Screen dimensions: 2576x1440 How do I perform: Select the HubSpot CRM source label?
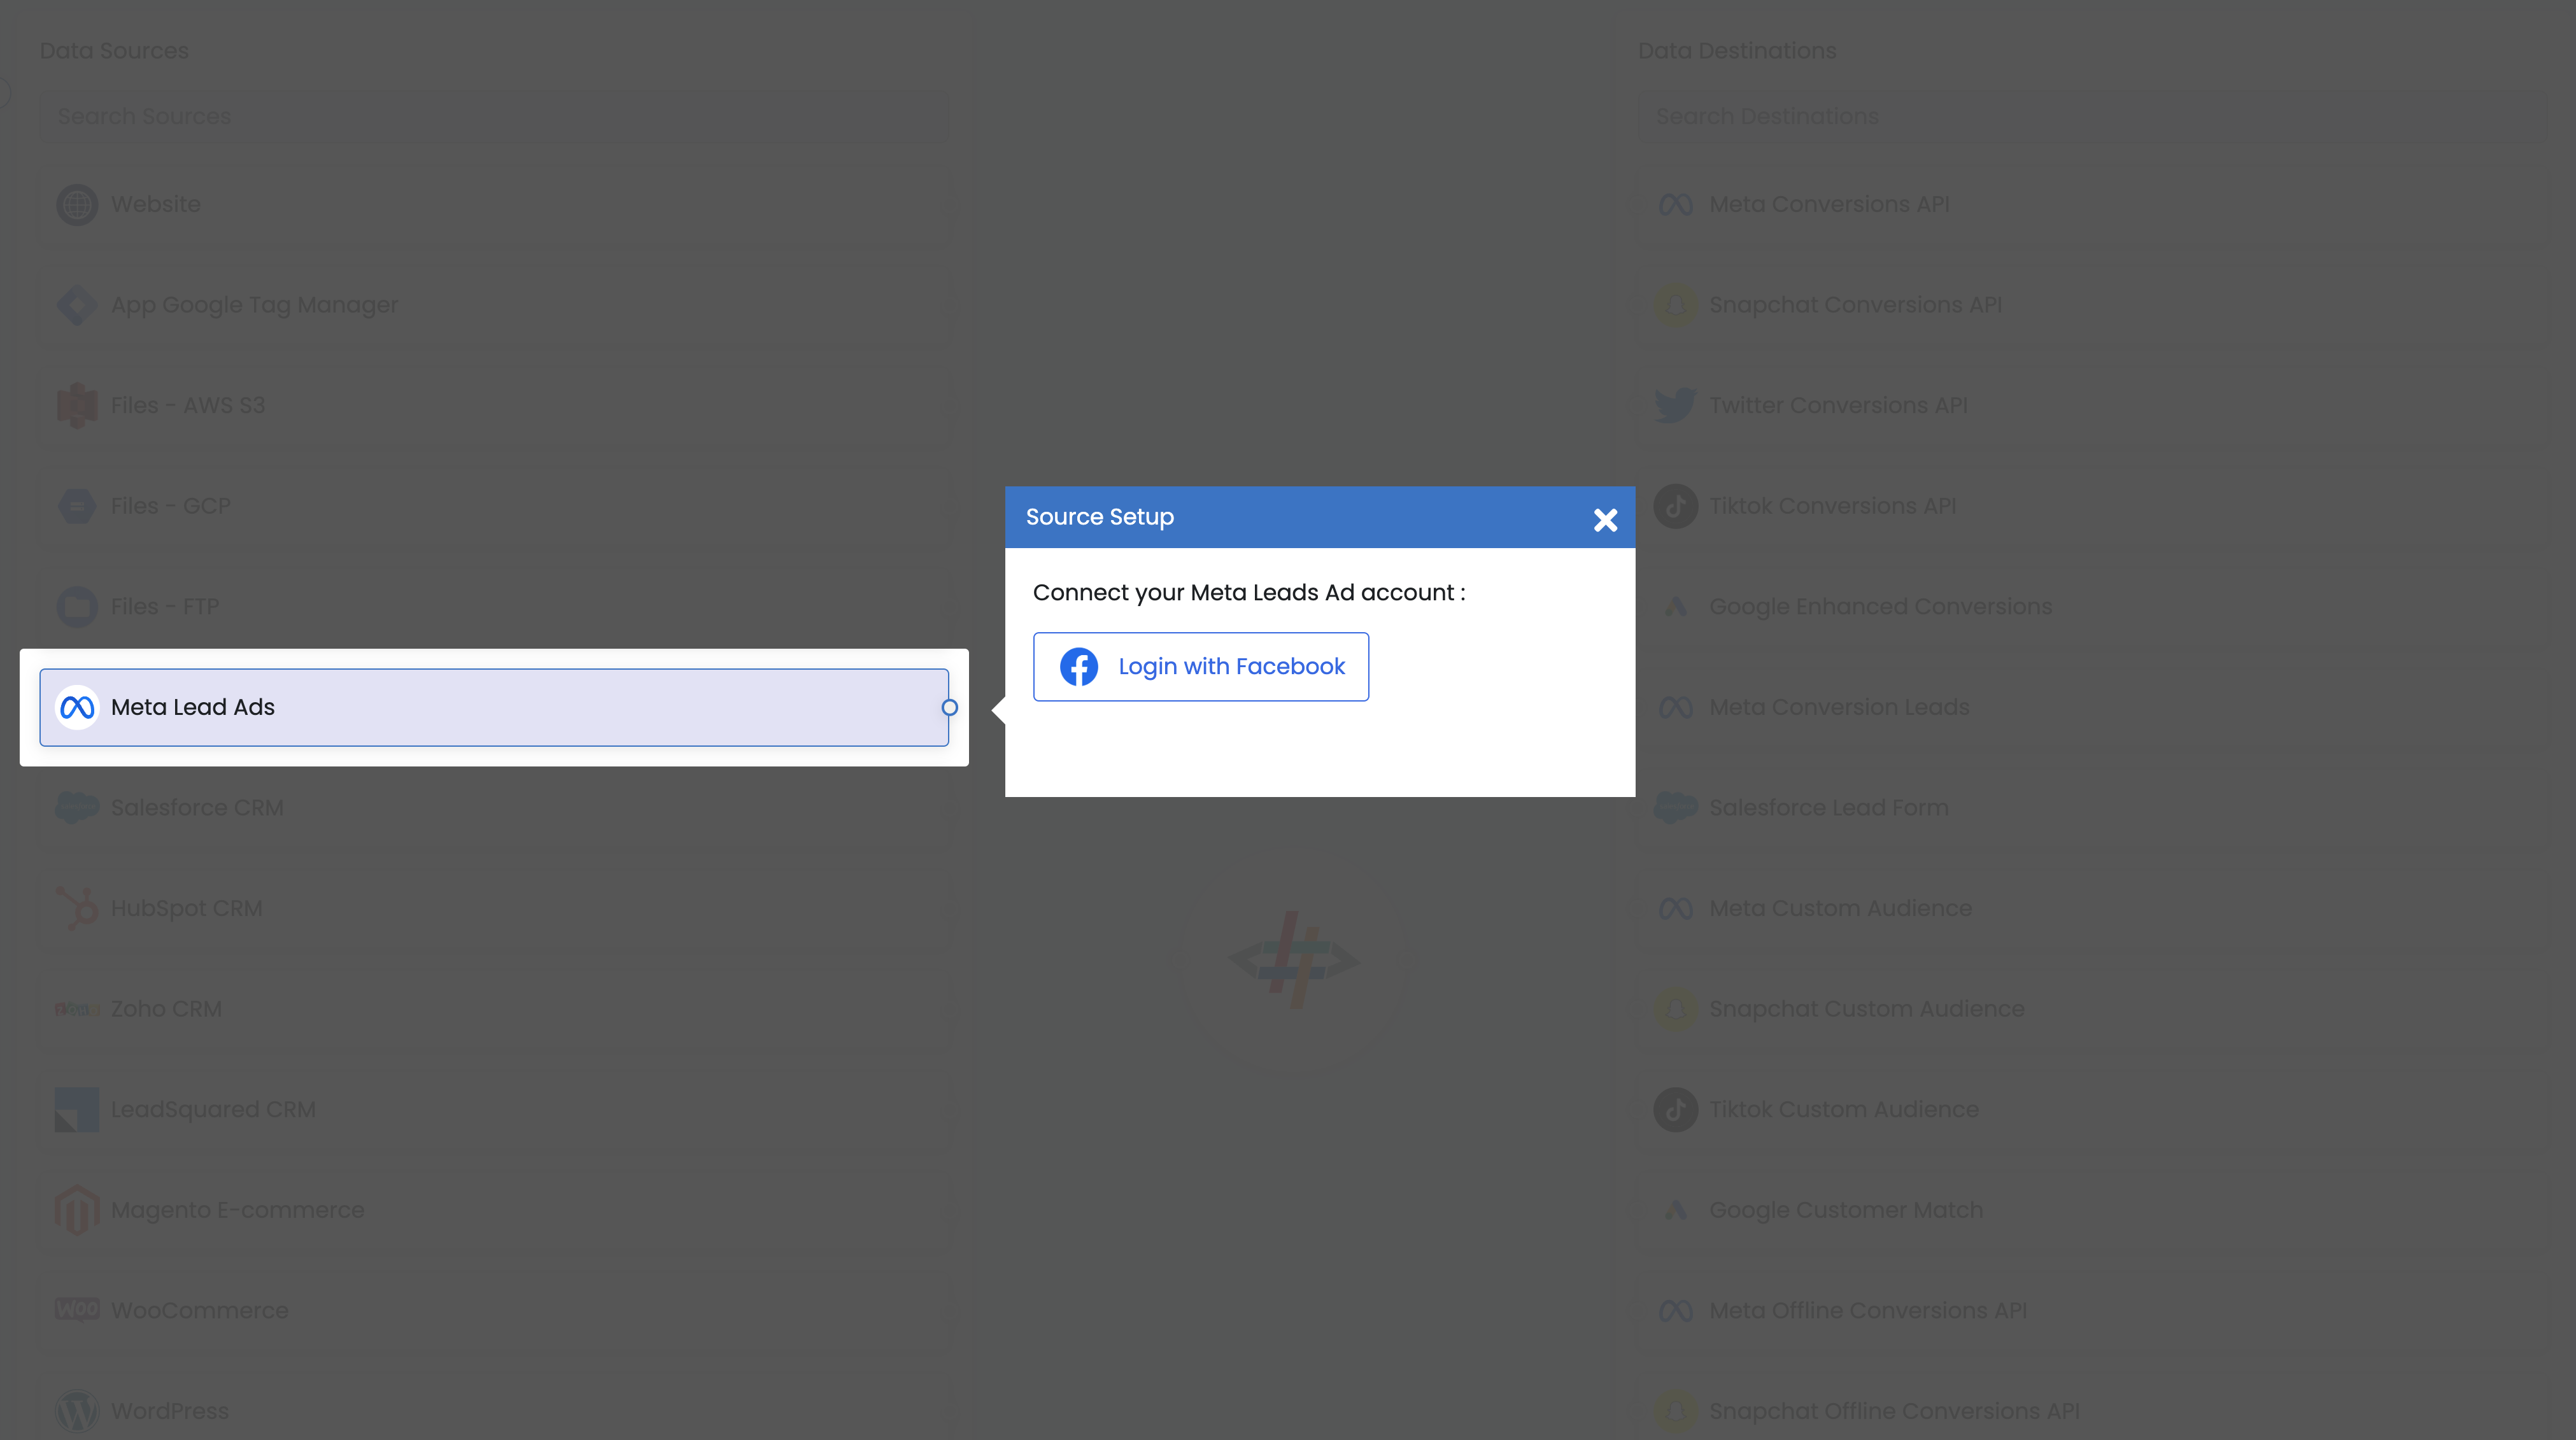[187, 908]
